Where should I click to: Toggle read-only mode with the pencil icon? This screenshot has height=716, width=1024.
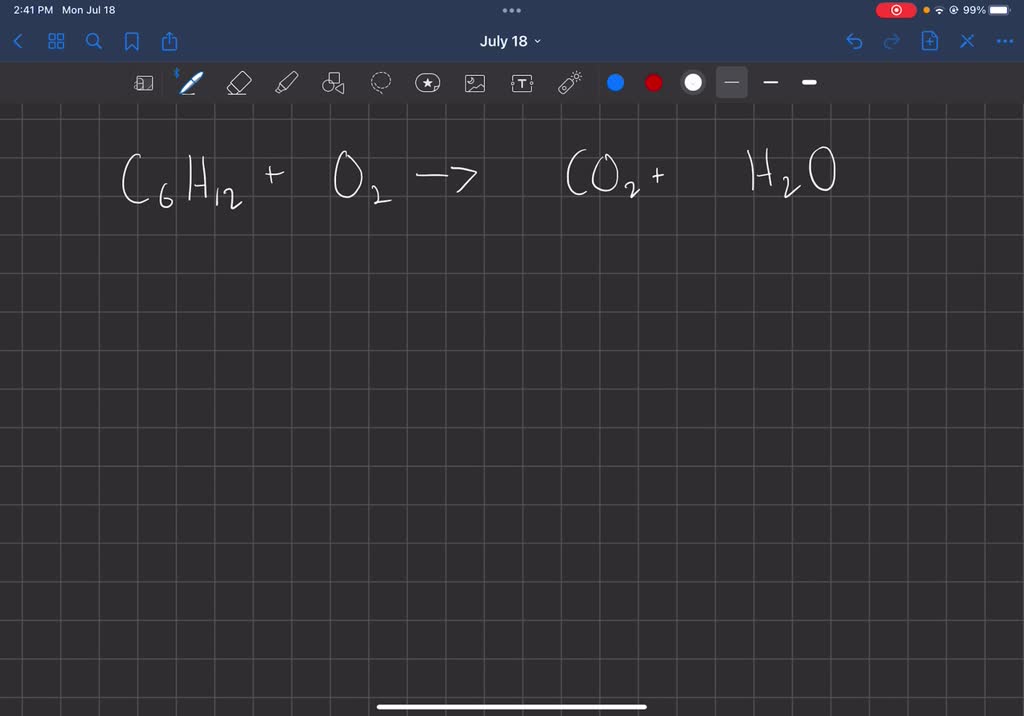144,83
